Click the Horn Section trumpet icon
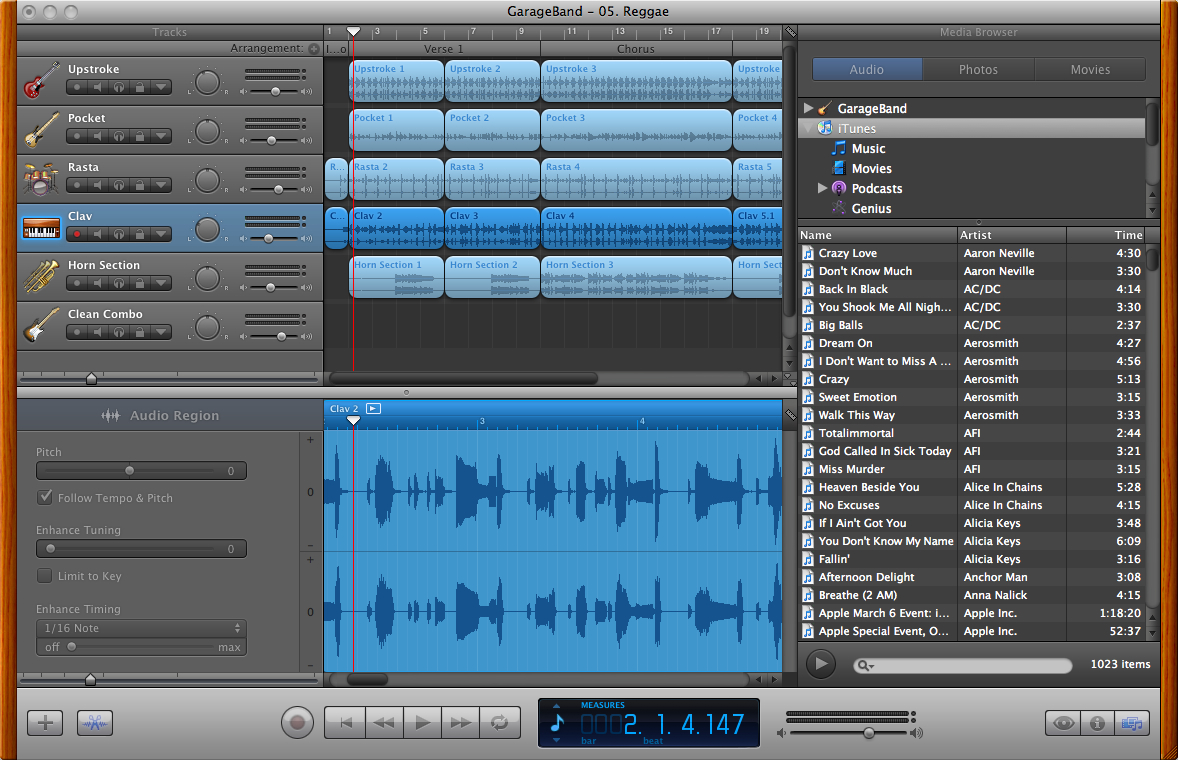Viewport: 1178px width, 760px height. pyautogui.click(x=41, y=276)
